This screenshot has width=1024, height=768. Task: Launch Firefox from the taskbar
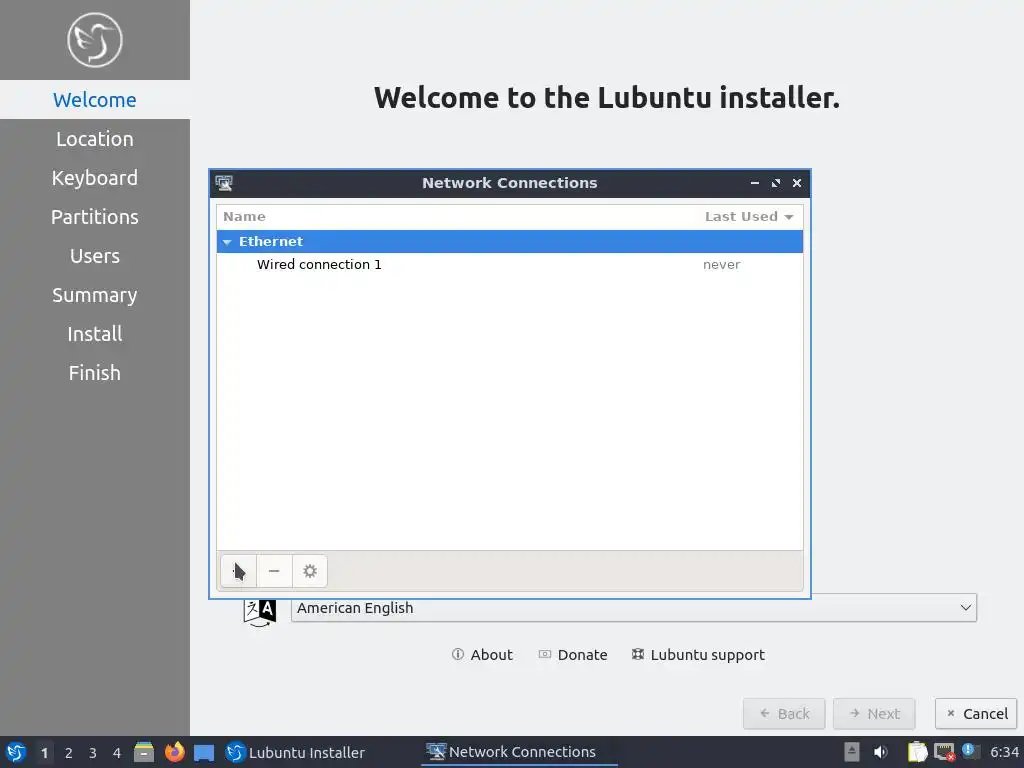(x=174, y=752)
